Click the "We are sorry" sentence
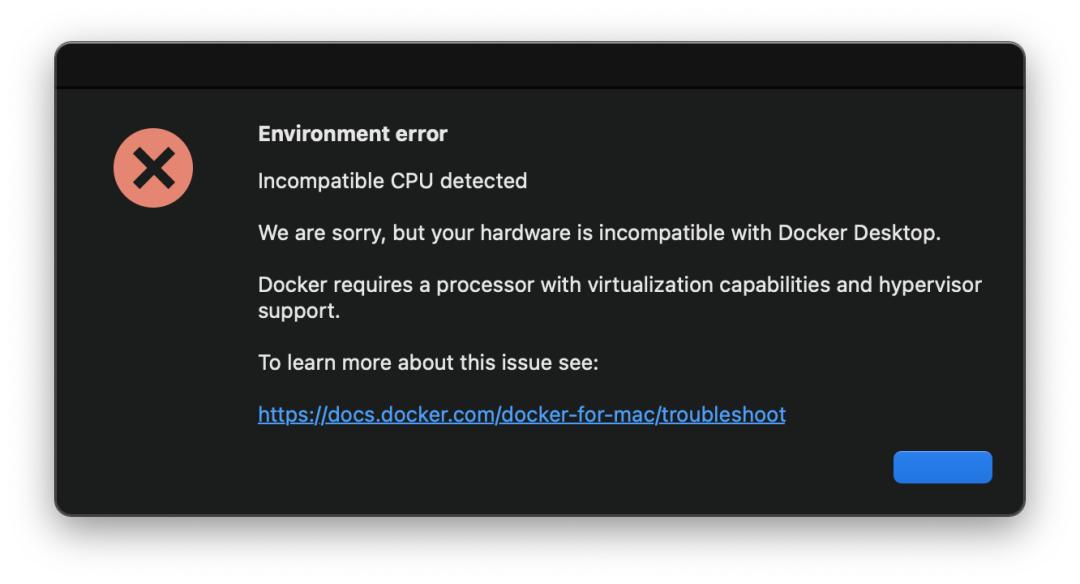Viewport: 1080px width, 584px height. coord(599,233)
